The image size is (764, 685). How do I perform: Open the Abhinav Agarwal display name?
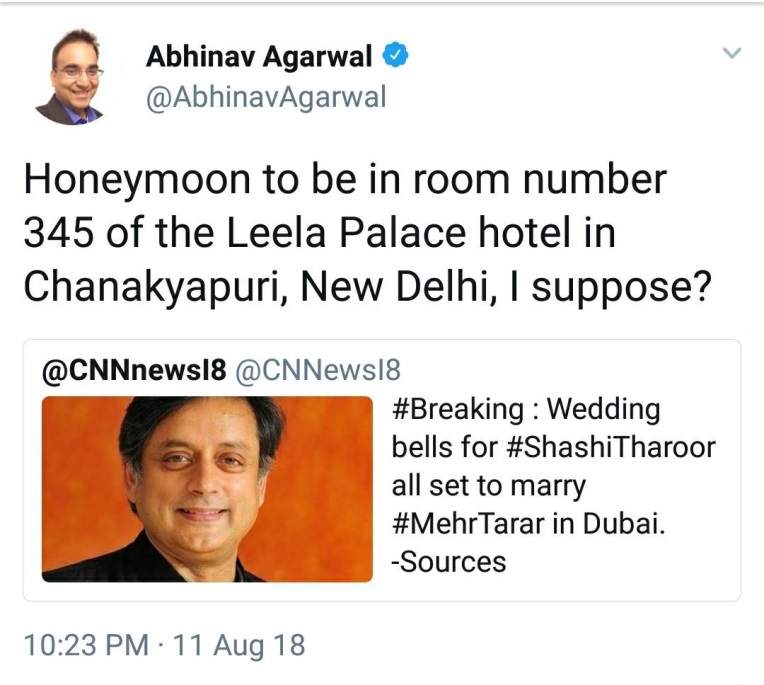pos(259,56)
